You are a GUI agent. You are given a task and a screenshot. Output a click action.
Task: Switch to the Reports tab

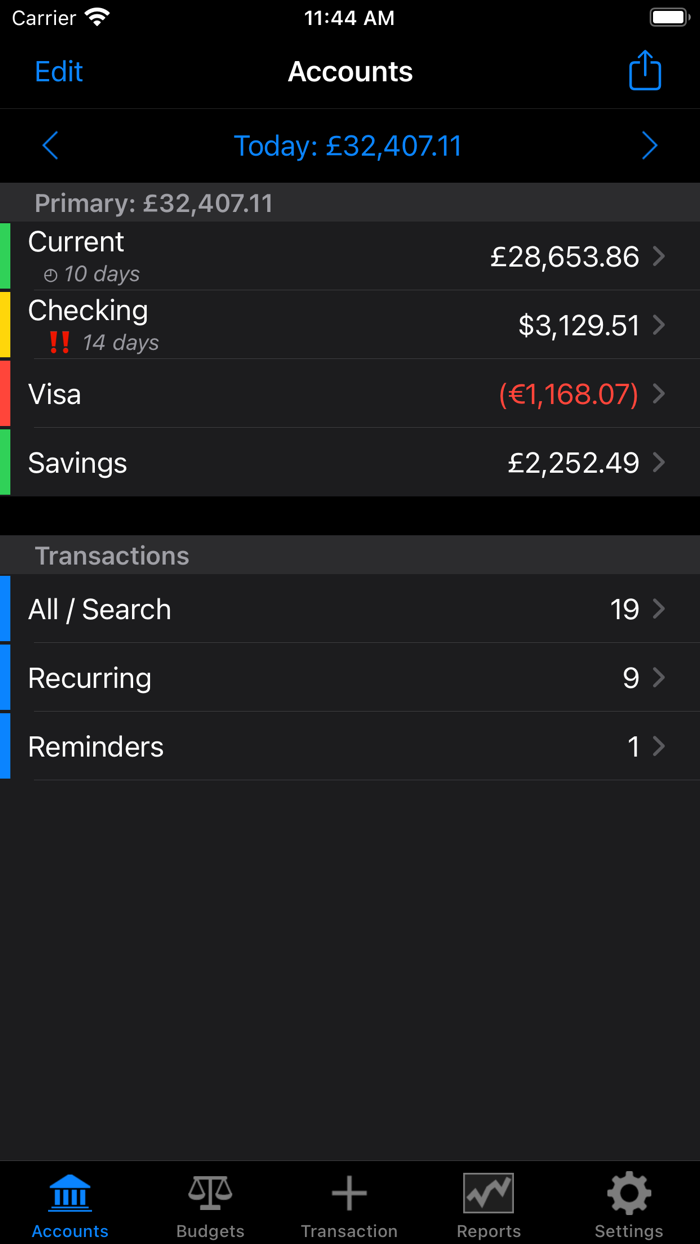488,1203
